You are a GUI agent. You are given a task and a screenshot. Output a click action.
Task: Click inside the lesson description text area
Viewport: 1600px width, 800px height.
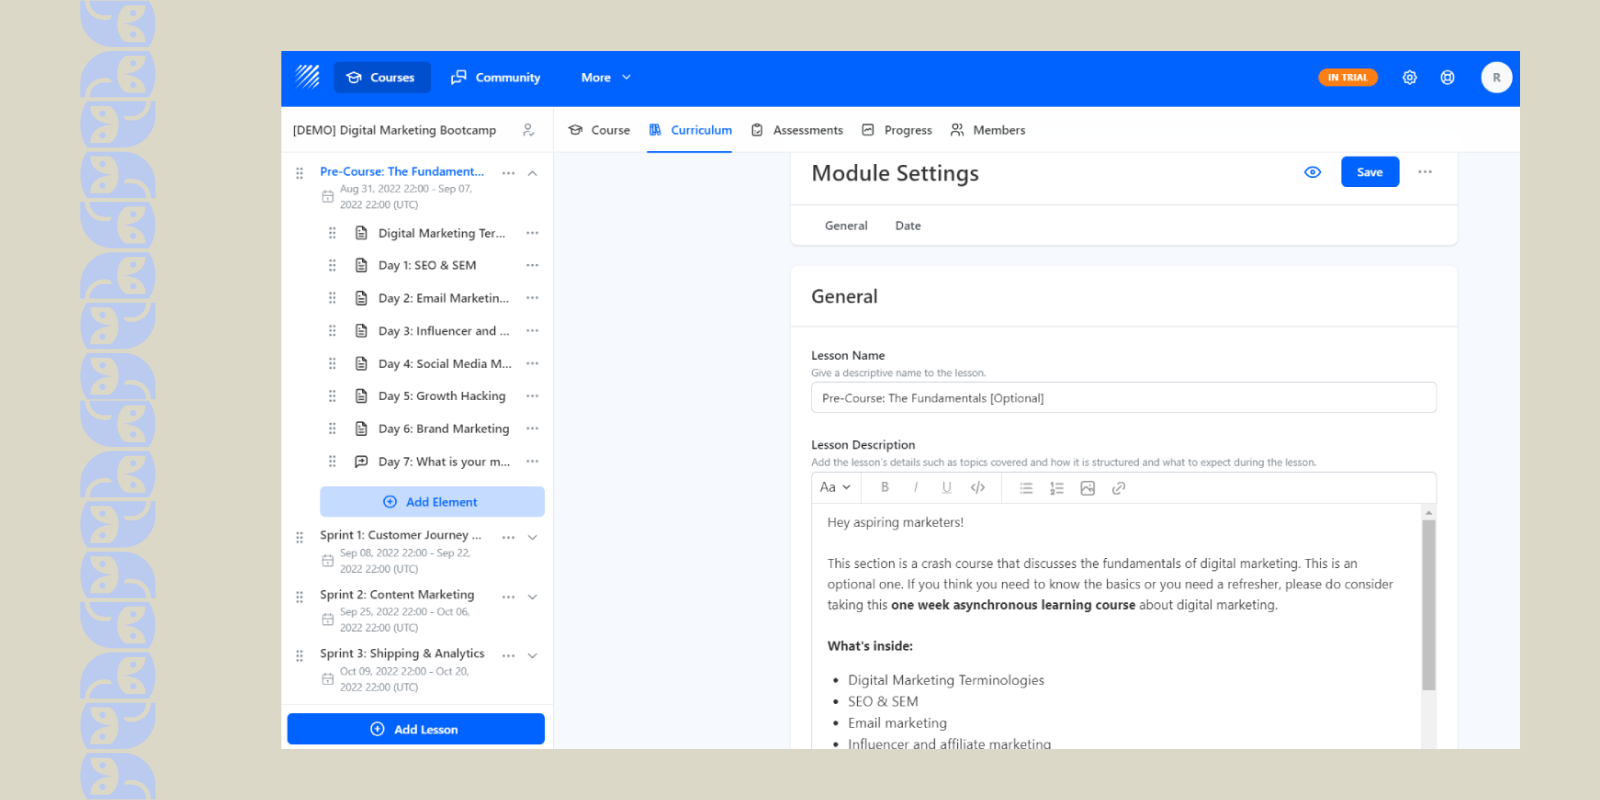[1116, 626]
